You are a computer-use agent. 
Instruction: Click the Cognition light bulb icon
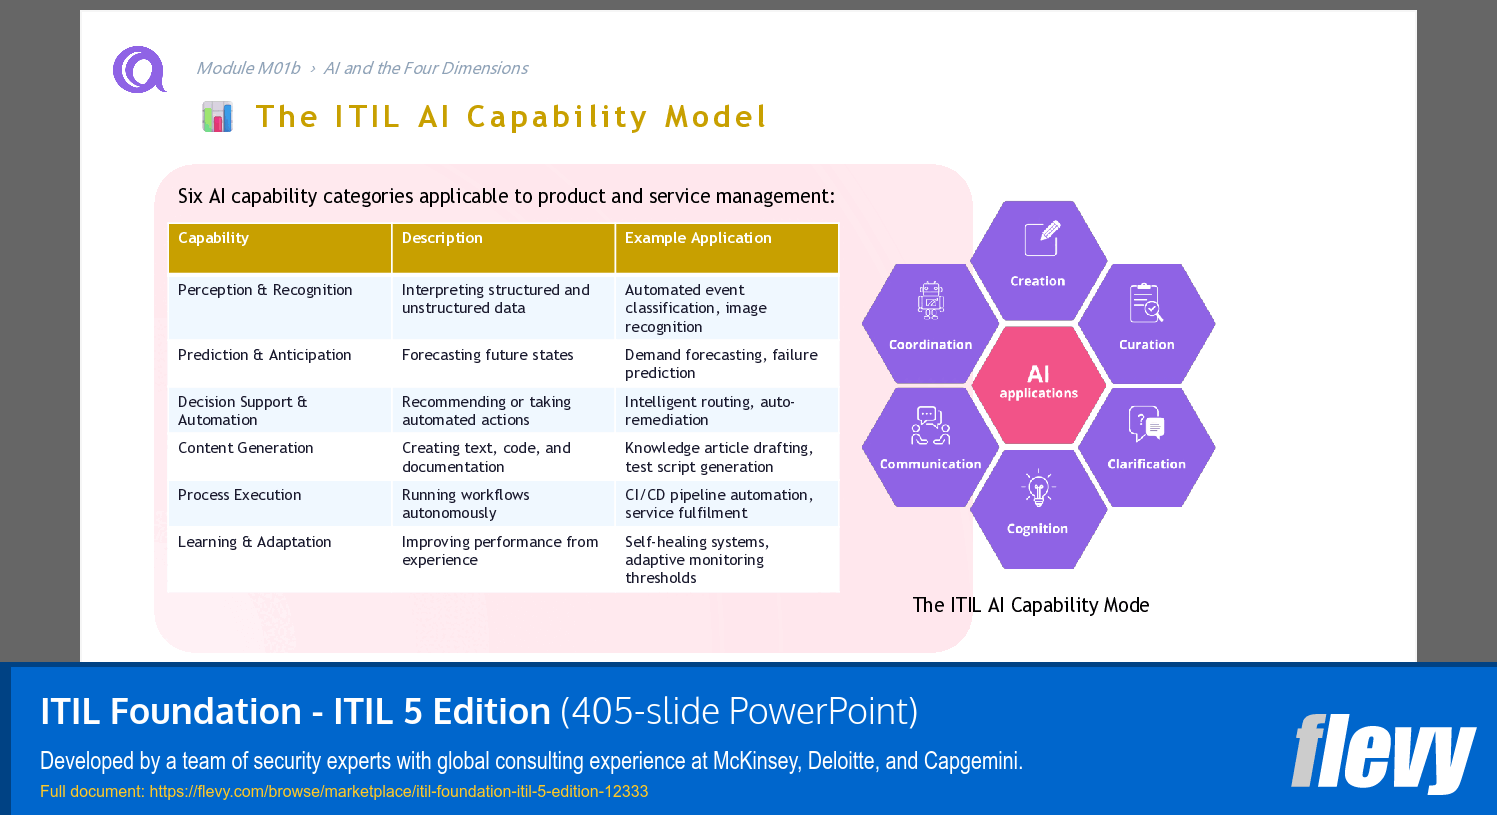[x=1038, y=488]
